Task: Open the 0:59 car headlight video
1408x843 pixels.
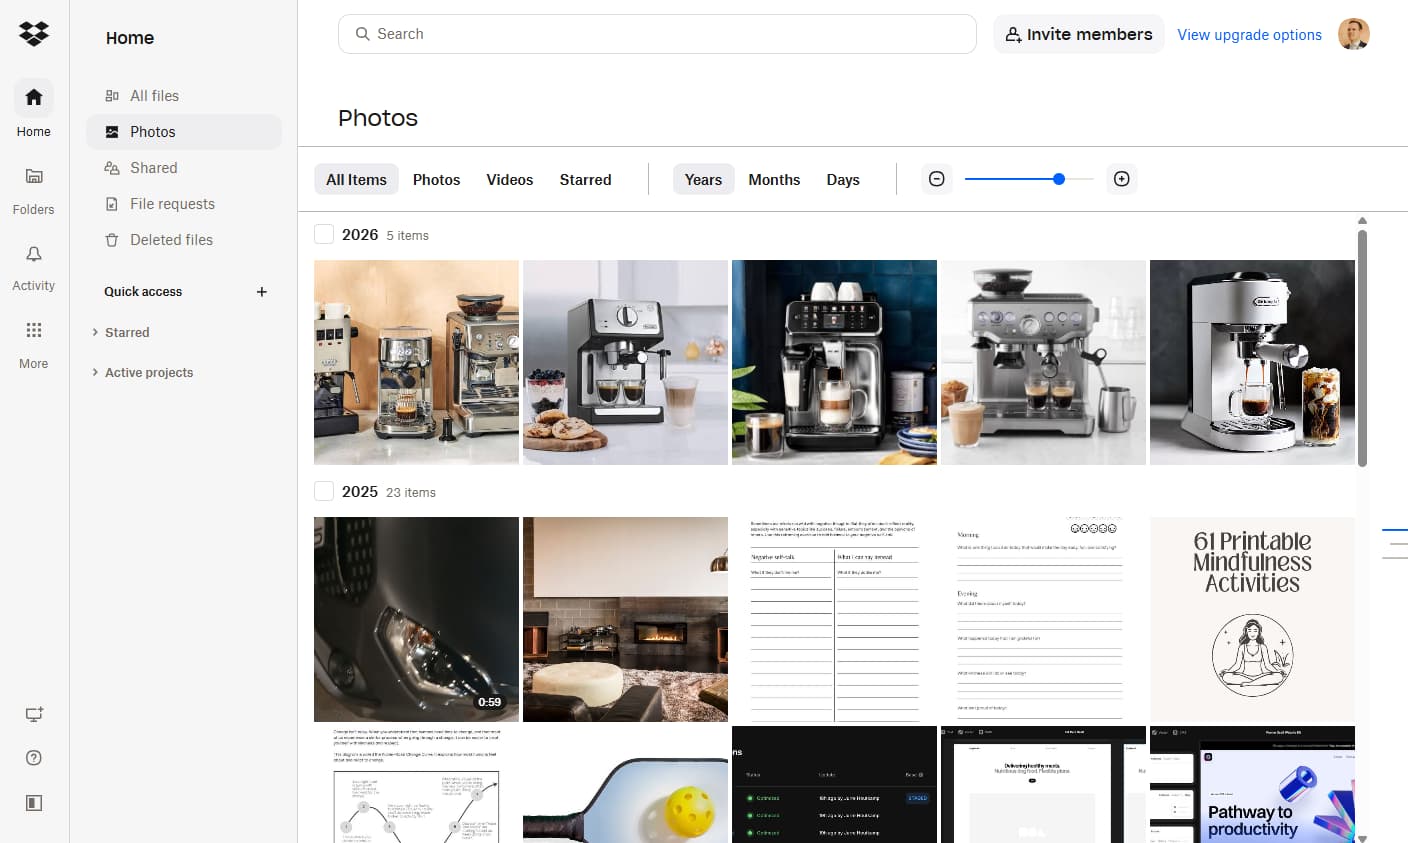Action: coord(416,619)
